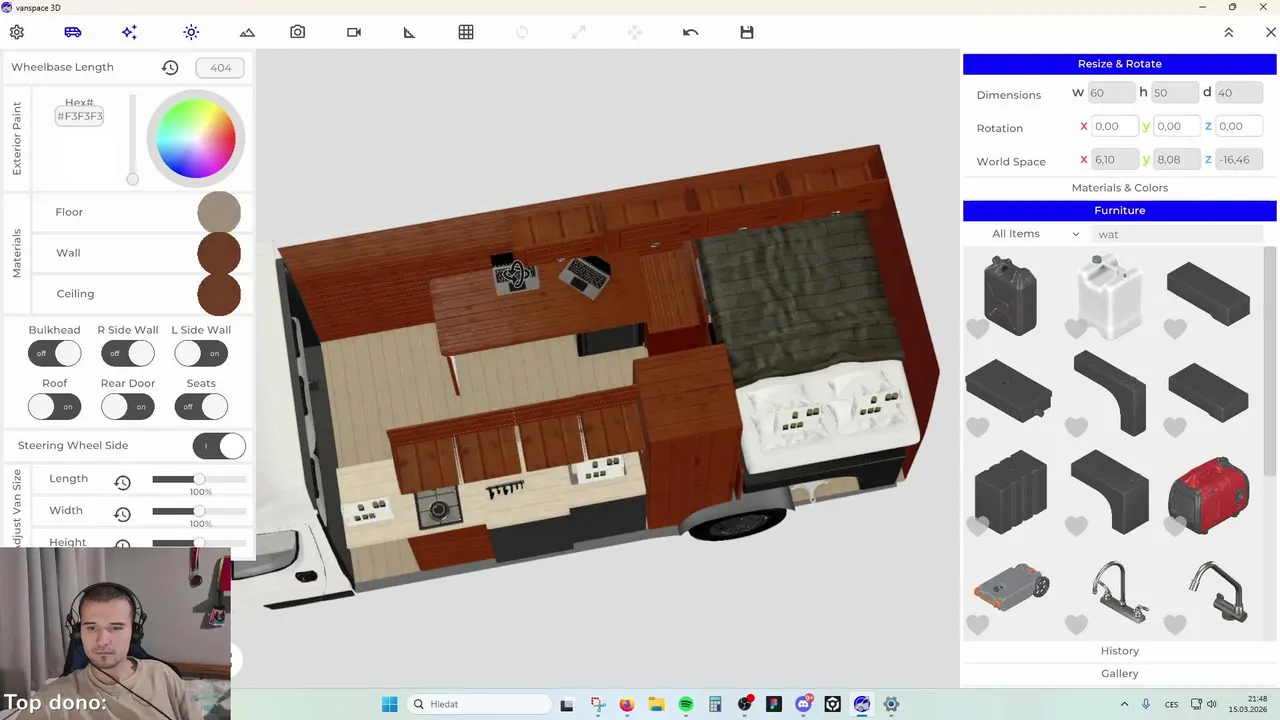The width and height of the screenshot is (1280, 720).
Task: Click the World Space z field
Action: point(1238,159)
